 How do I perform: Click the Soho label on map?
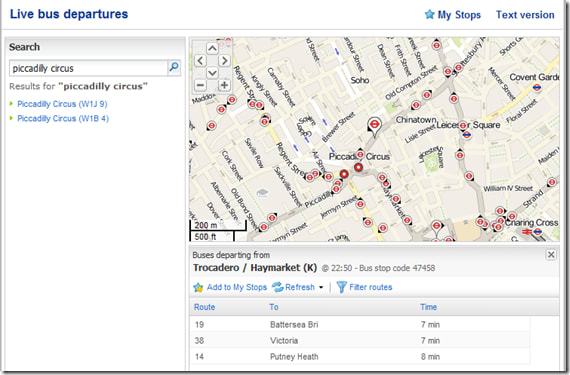coord(360,80)
